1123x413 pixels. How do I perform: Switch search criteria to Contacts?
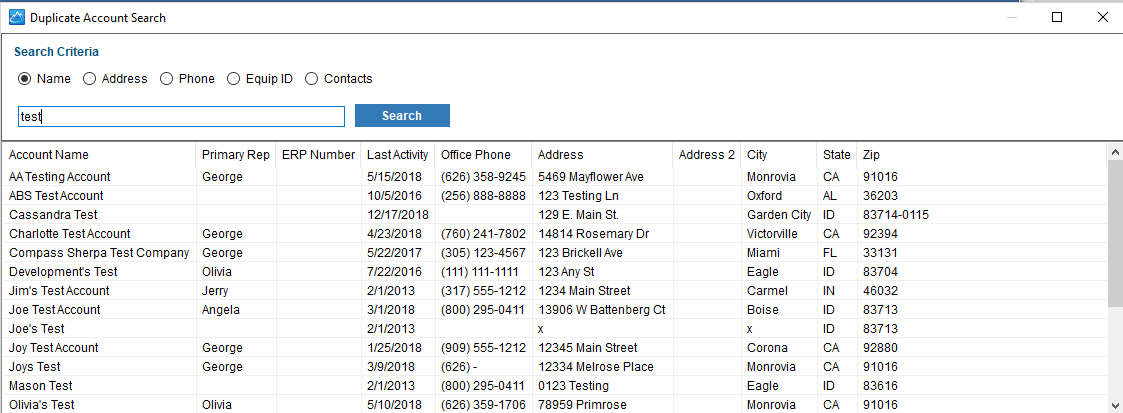[312, 79]
